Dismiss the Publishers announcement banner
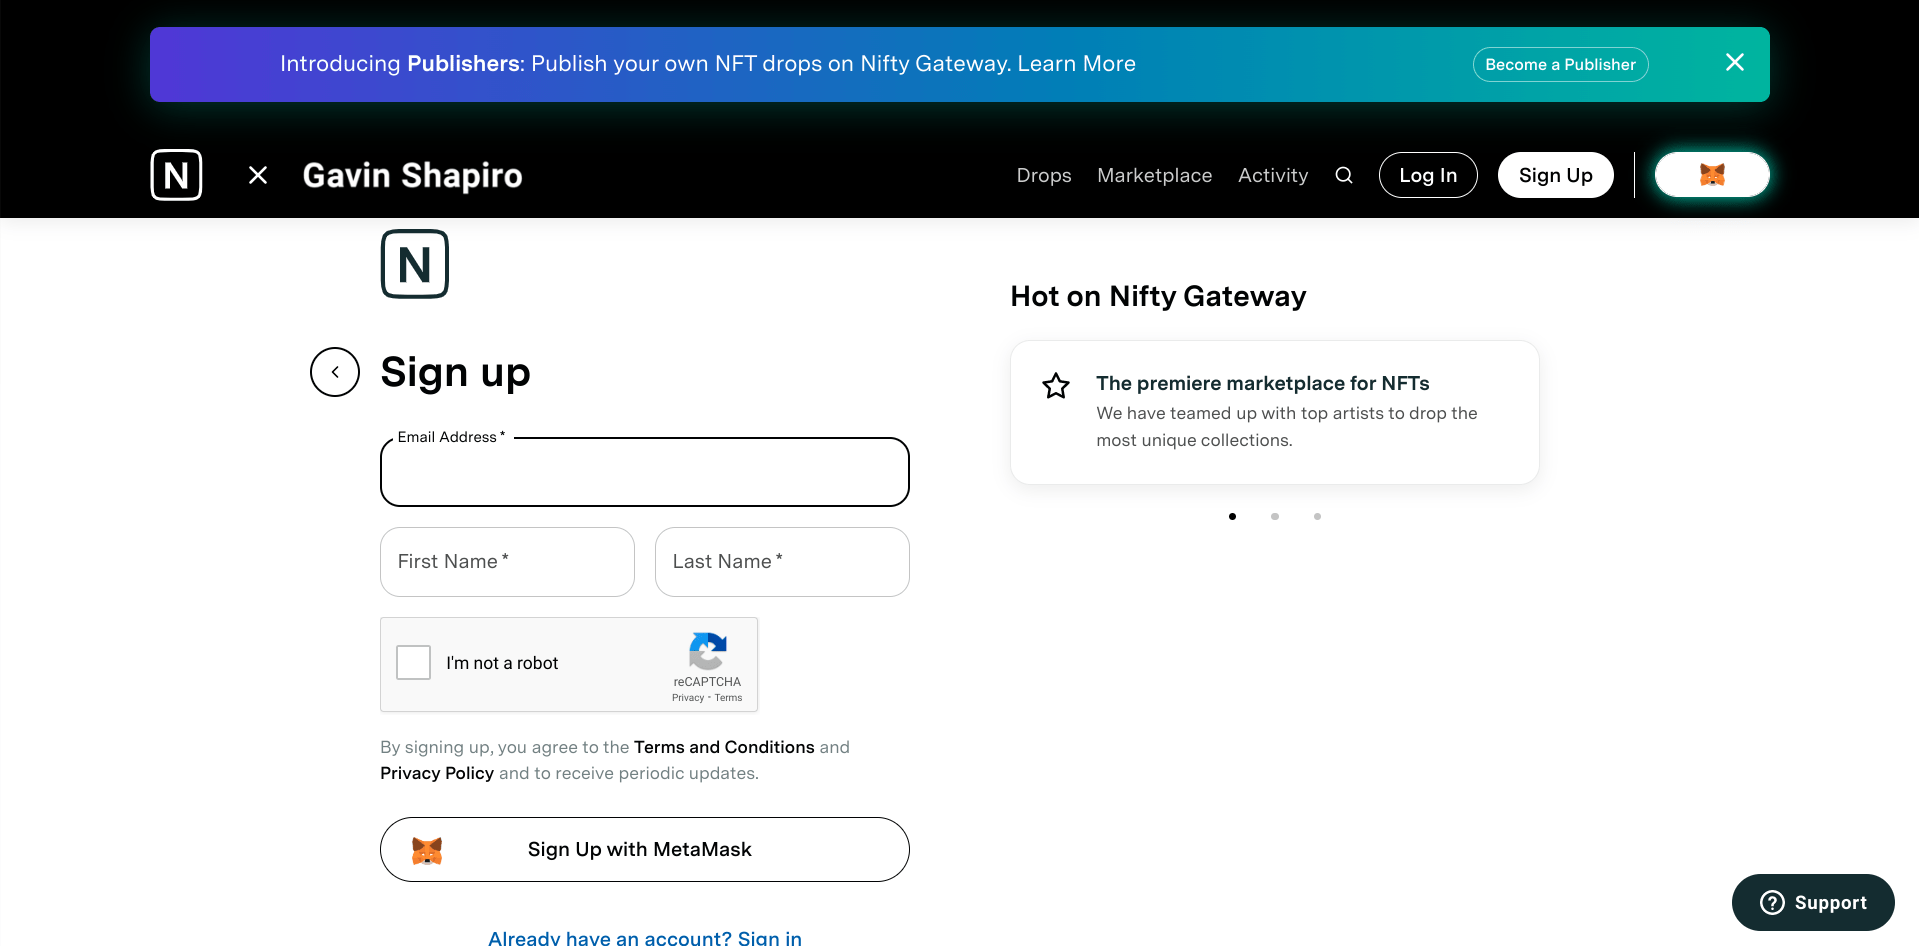The height and width of the screenshot is (946, 1919). [x=1734, y=63]
